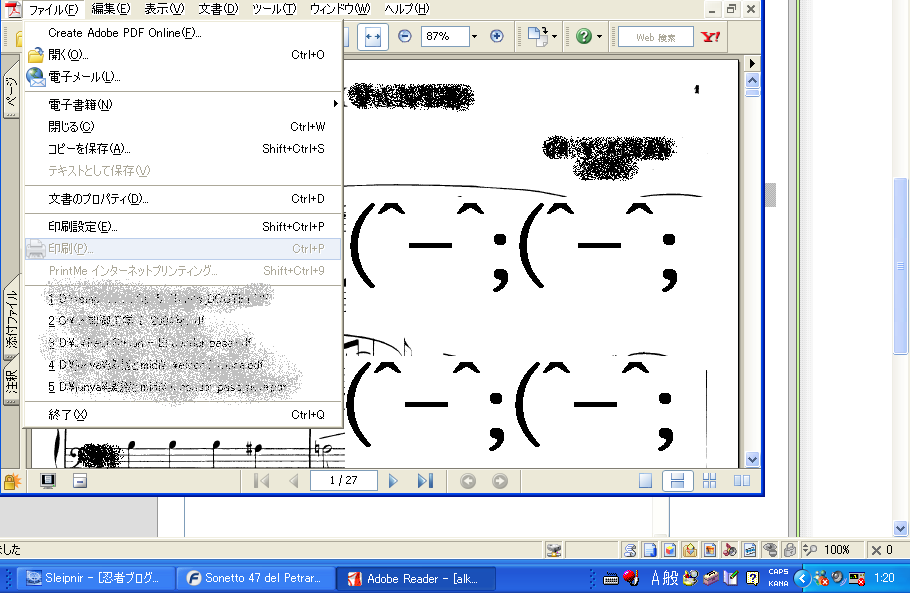Image resolution: width=910 pixels, height=593 pixels.
Task: Click the green help question mark icon
Action: click(583, 37)
